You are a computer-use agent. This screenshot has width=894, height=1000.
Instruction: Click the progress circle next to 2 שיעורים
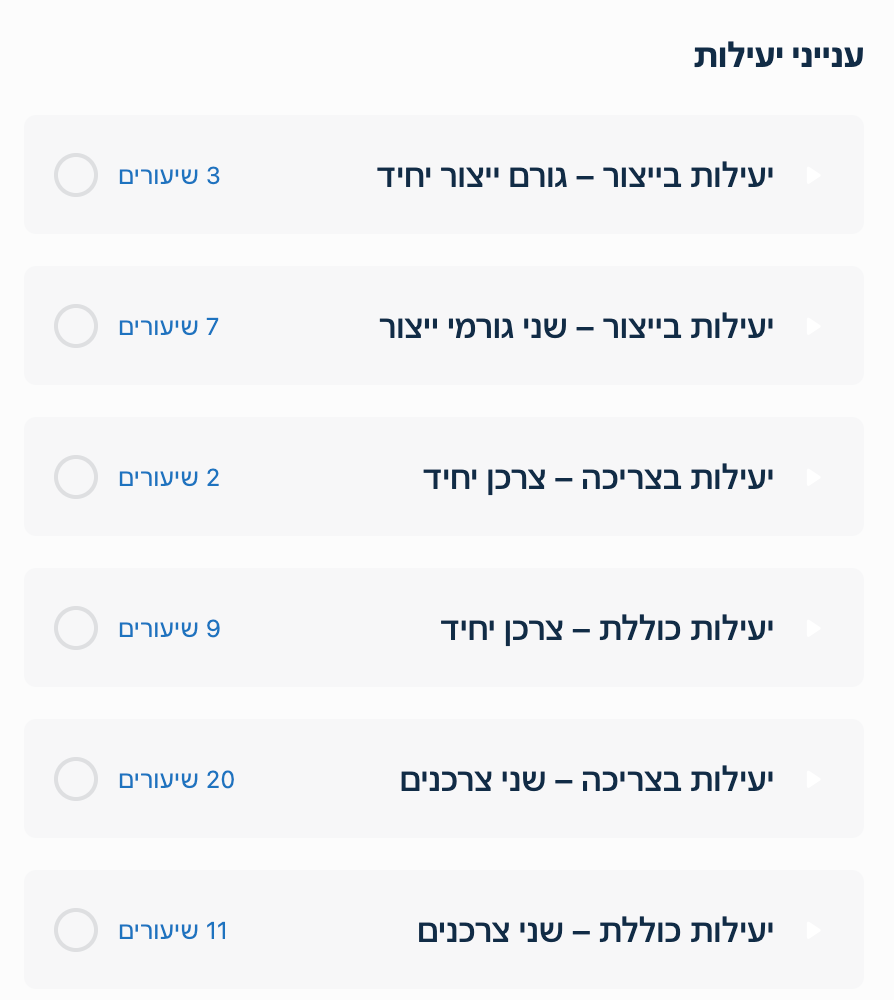[x=76, y=478]
